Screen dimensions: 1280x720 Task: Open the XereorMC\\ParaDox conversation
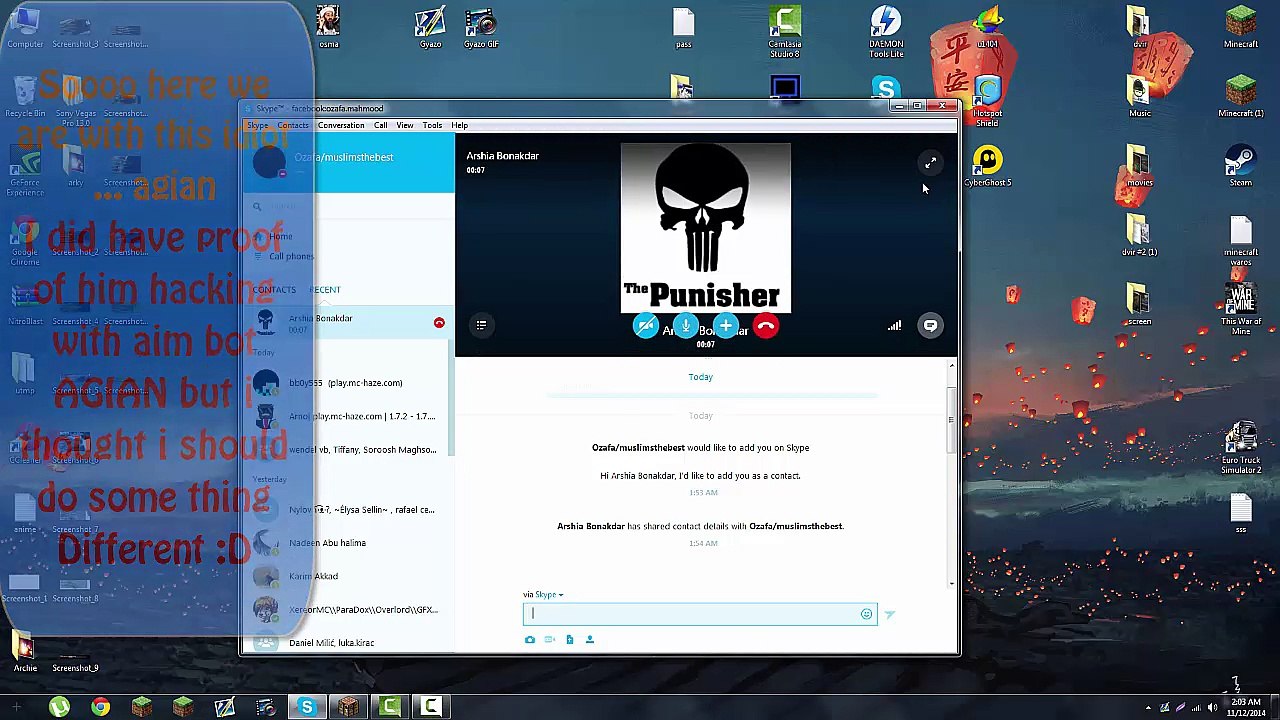coord(346,610)
